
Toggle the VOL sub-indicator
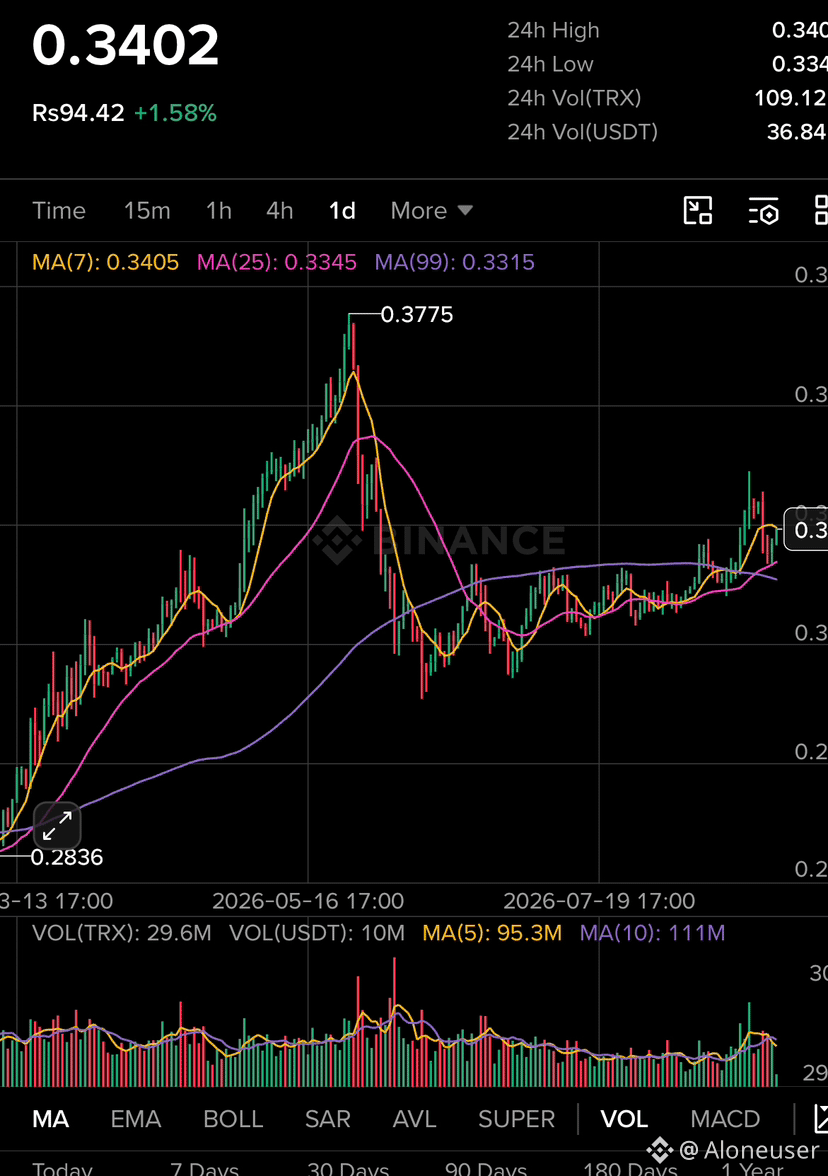point(624,1119)
